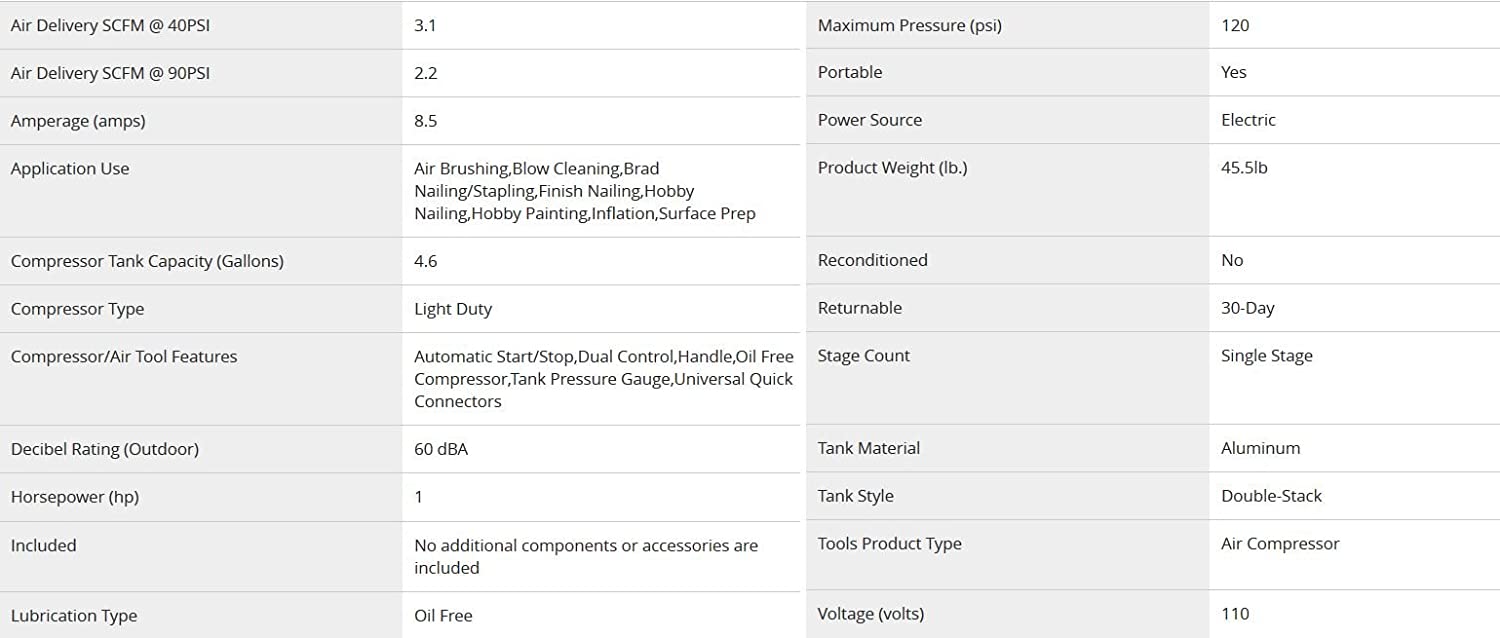Click the Compressor Tank Capacity (Gallons) label
The height and width of the screenshot is (638, 1500).
click(x=147, y=261)
